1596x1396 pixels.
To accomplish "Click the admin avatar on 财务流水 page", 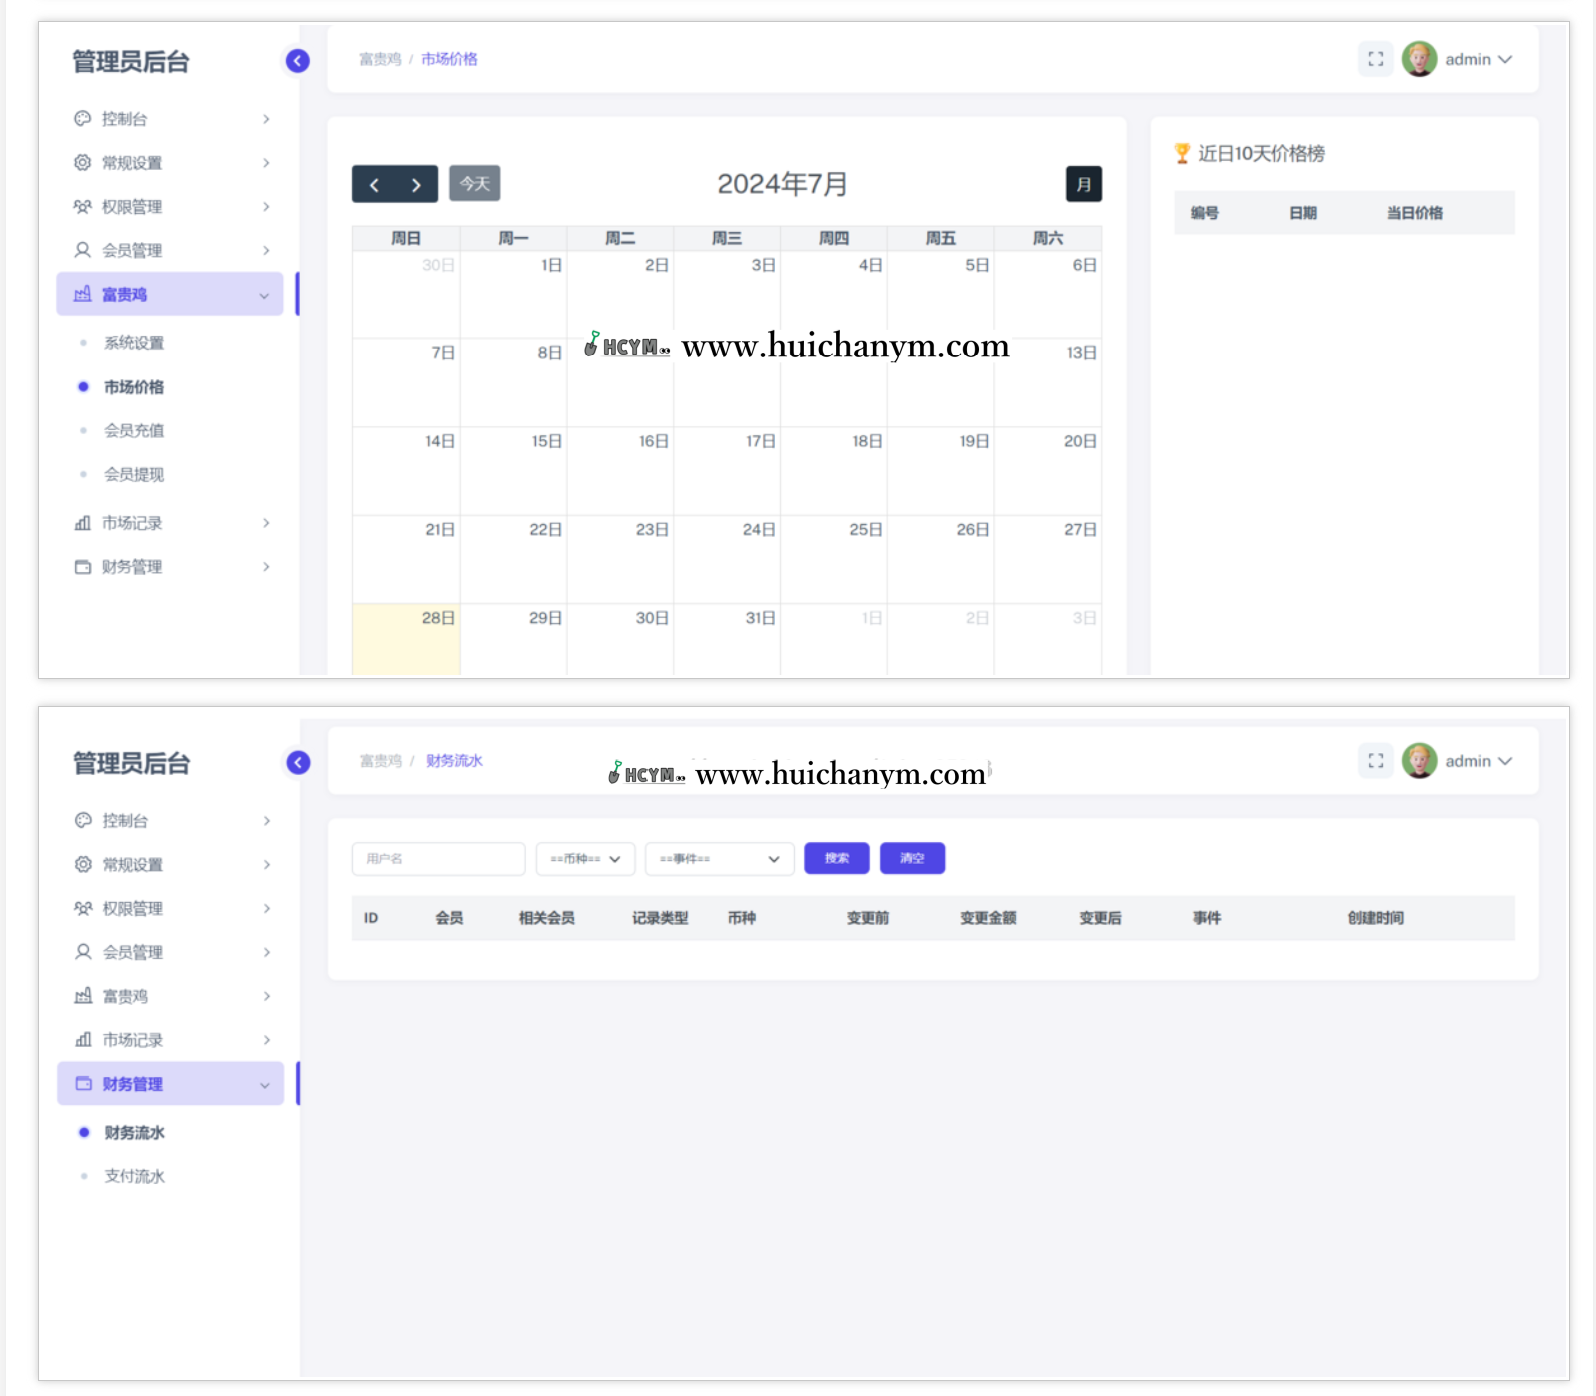I will tap(1419, 761).
